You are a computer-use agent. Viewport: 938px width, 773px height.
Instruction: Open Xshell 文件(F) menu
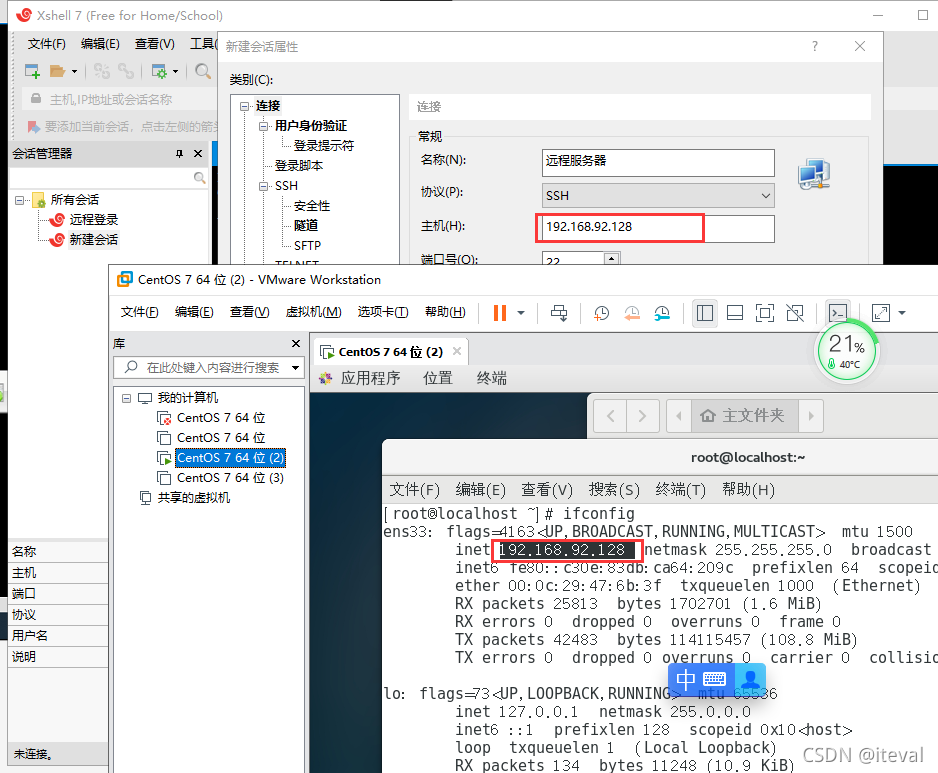click(x=47, y=44)
